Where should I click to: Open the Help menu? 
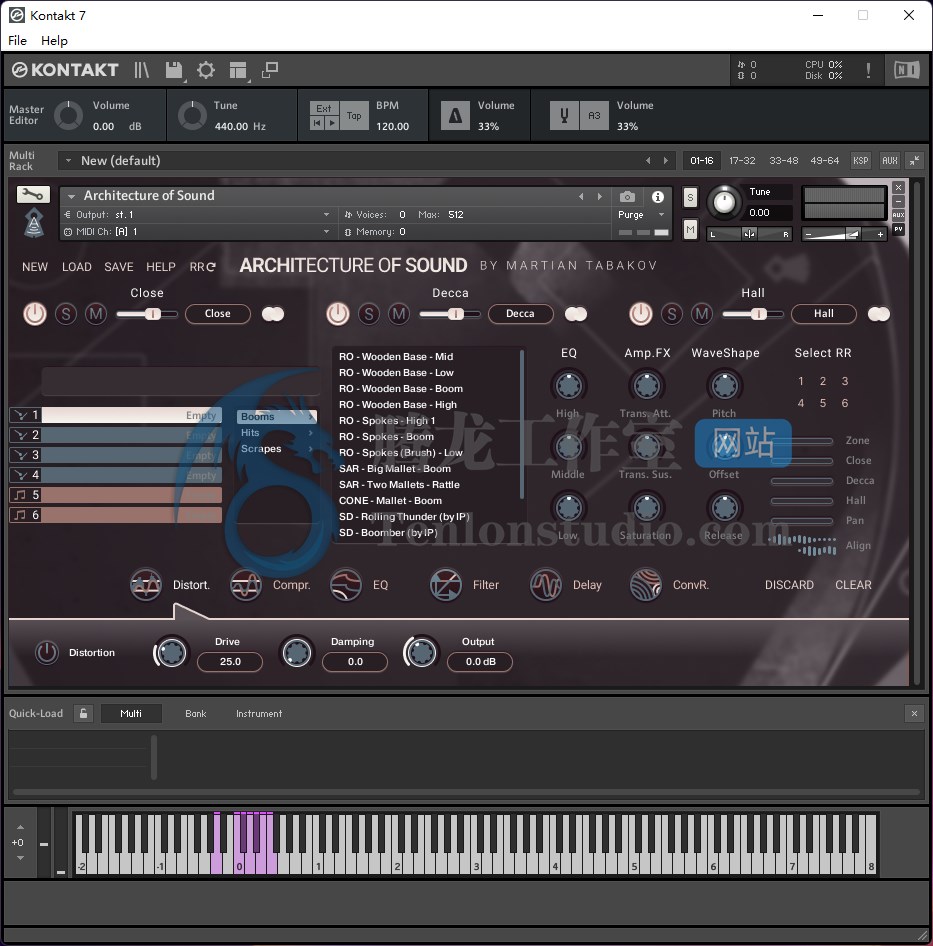[x=54, y=40]
